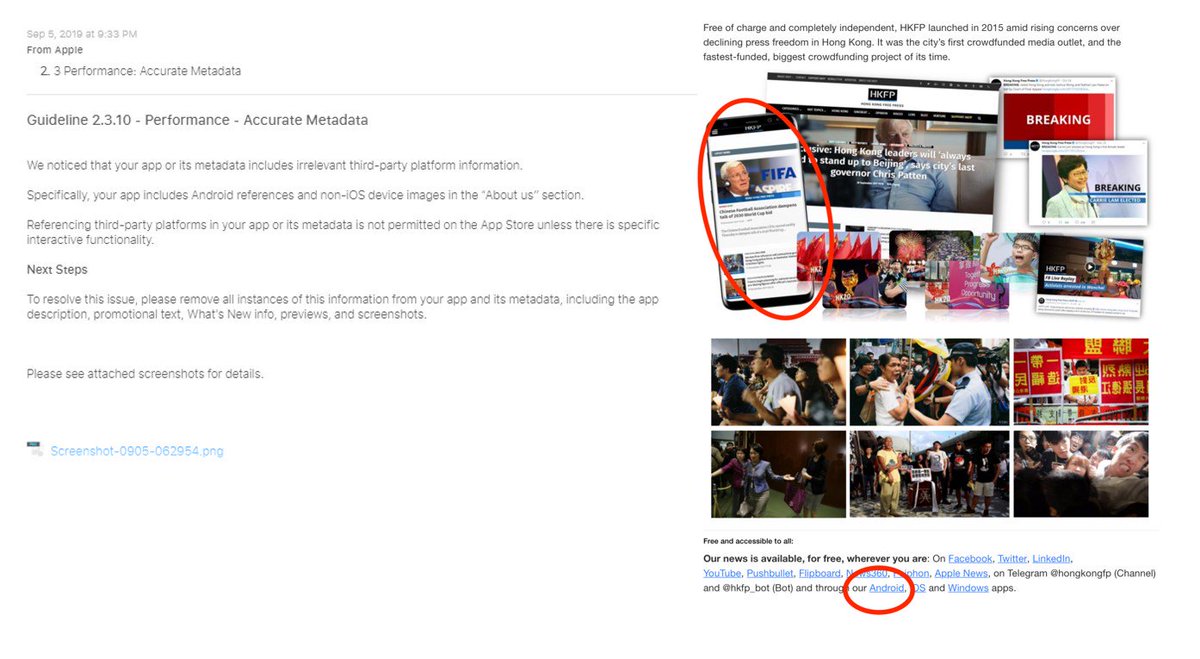The width and height of the screenshot is (1200, 659).
Task: Select the street protesters with placard photo
Action: (x=929, y=474)
